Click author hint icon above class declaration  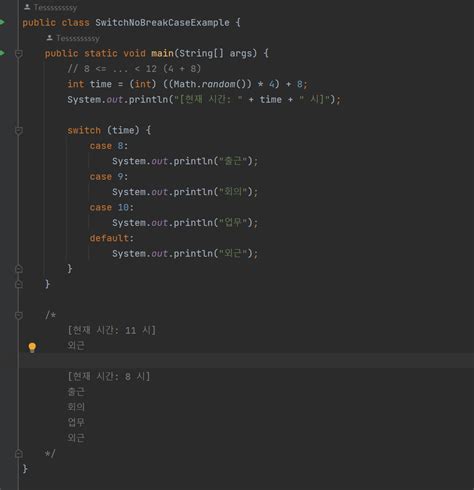tap(27, 7)
